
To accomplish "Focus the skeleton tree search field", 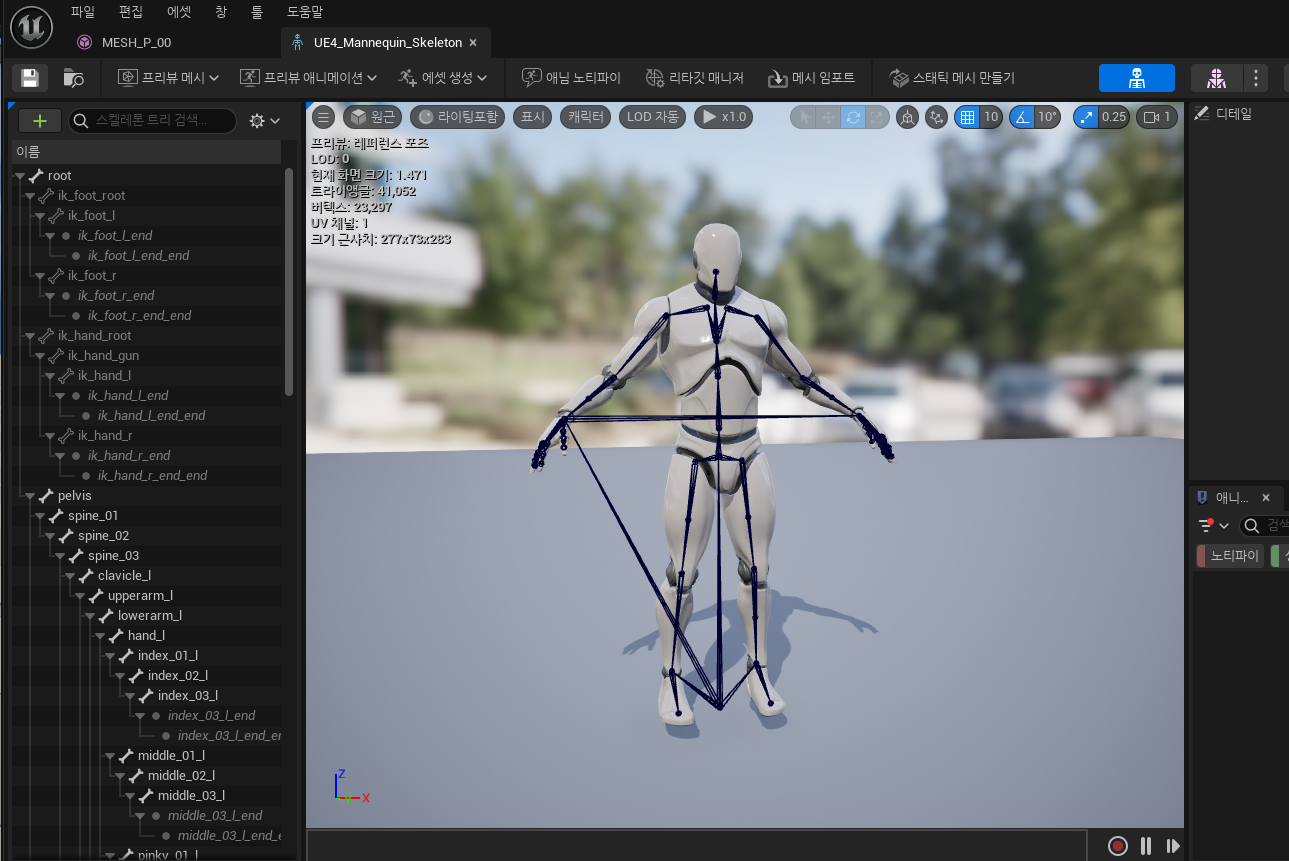I will [153, 121].
